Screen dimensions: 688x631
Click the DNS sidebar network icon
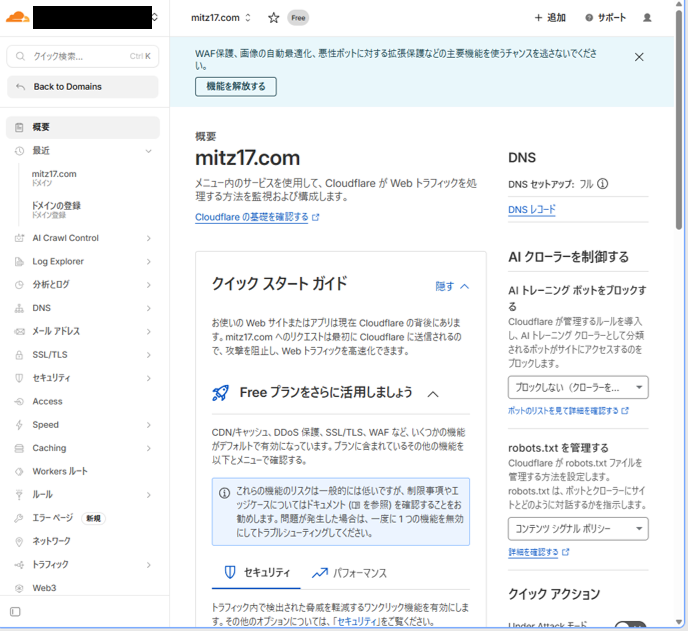(19, 308)
